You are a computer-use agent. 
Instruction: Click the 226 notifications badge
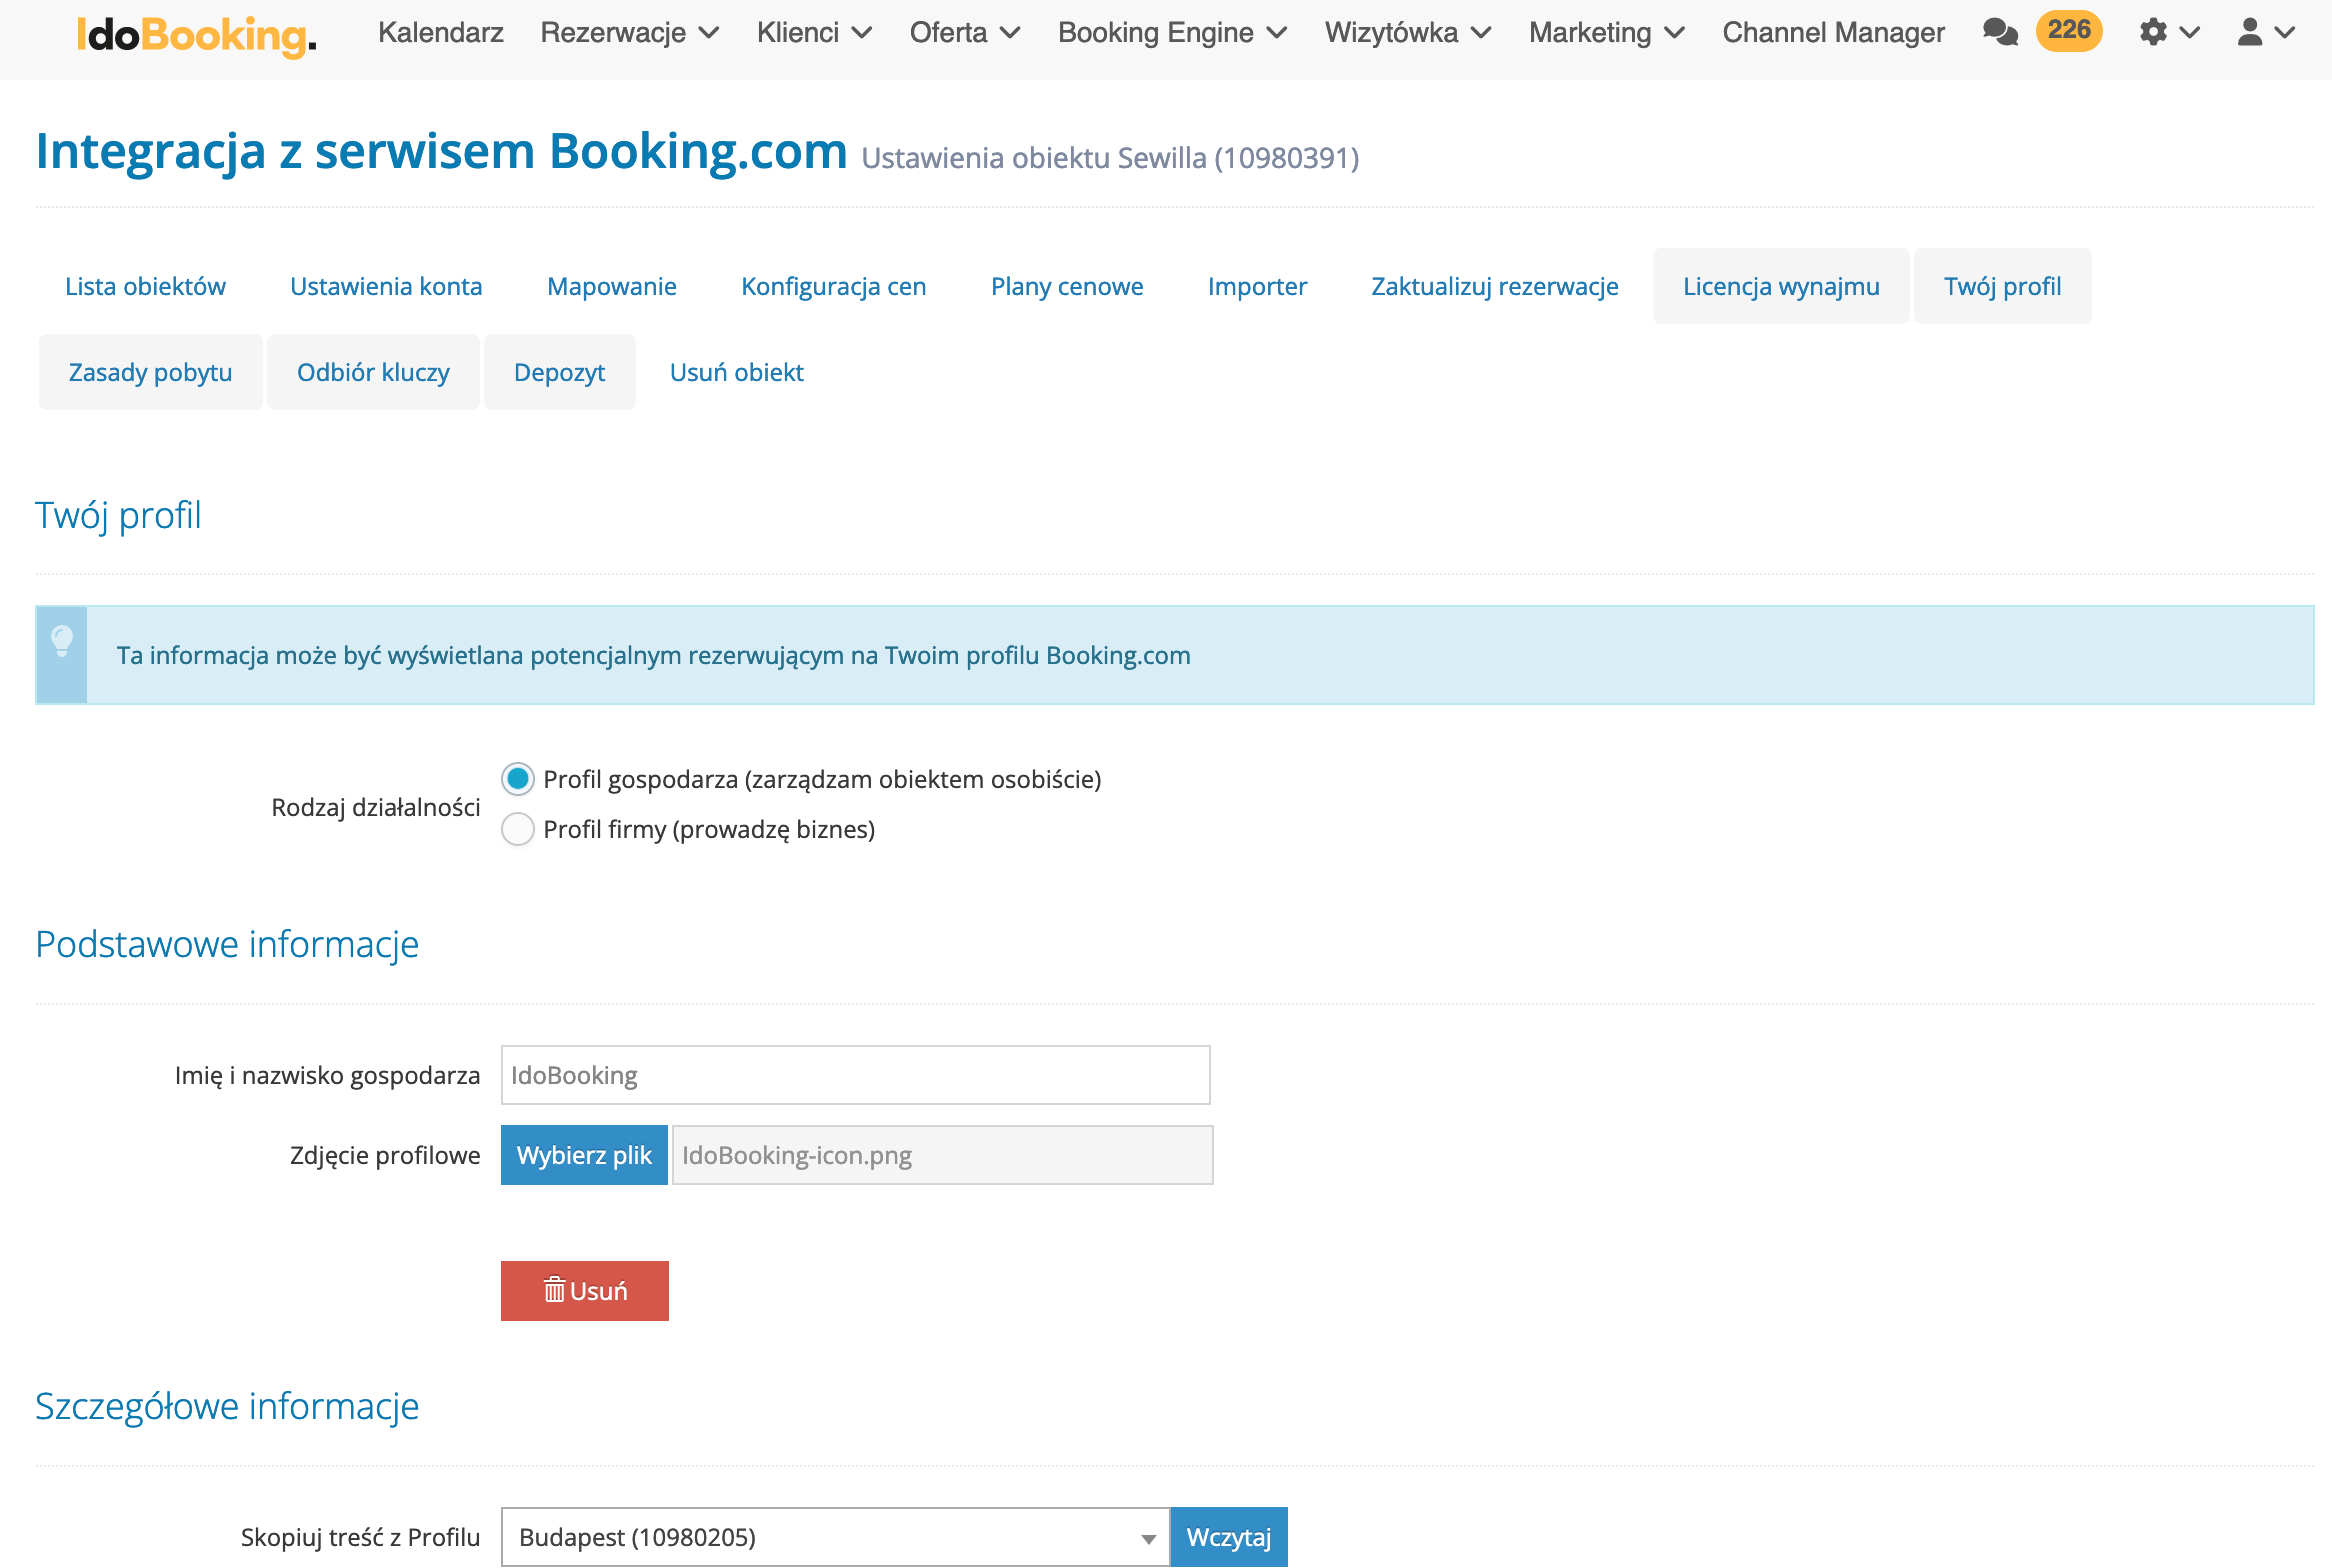pos(2069,30)
